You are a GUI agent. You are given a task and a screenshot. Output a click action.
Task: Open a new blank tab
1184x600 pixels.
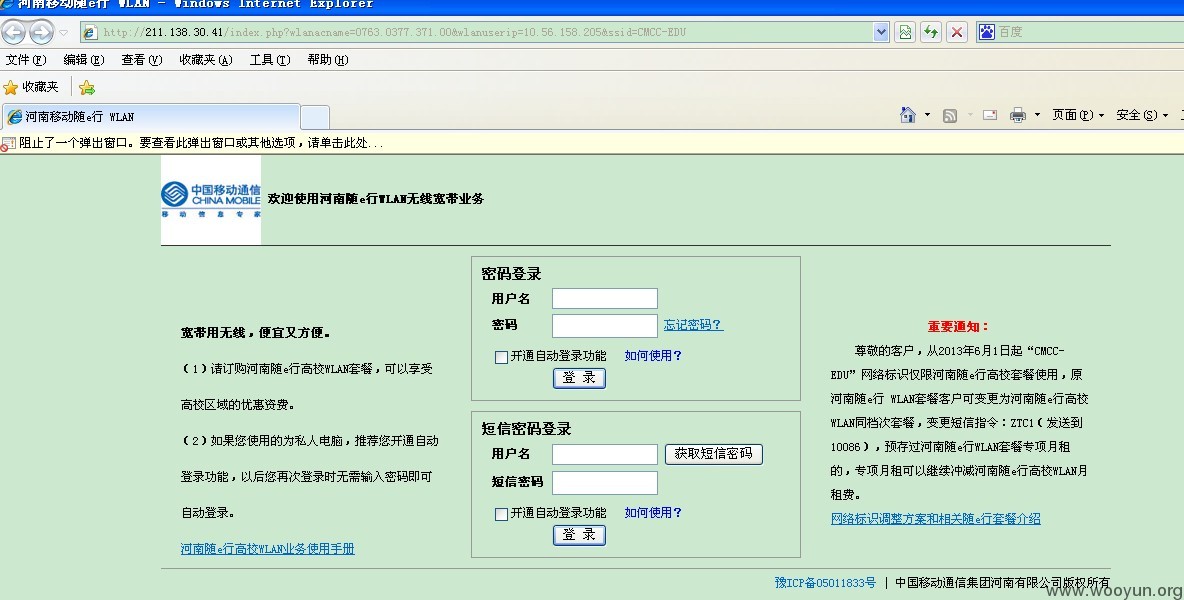point(315,117)
